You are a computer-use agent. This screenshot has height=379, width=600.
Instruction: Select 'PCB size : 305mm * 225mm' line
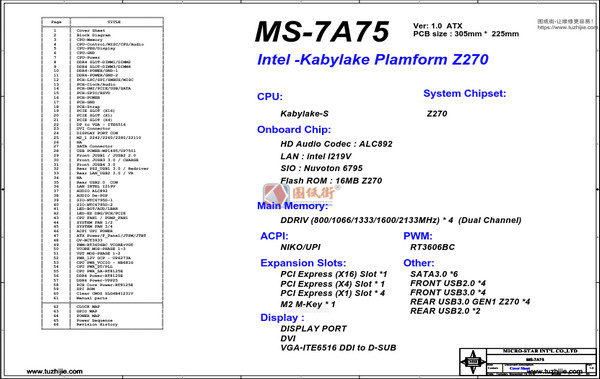pyautogui.click(x=466, y=34)
